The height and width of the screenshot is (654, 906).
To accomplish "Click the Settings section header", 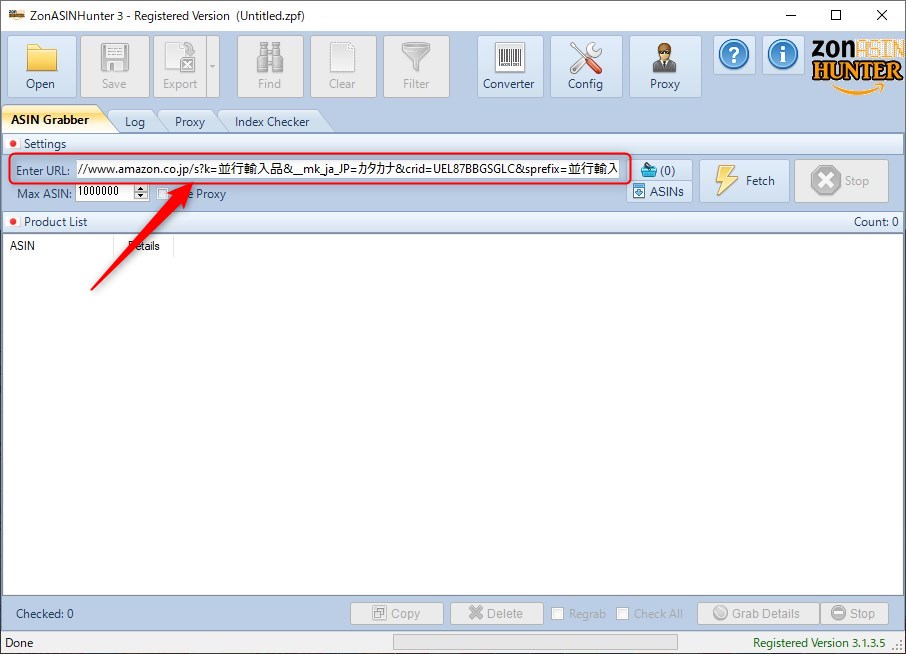I will tap(453, 143).
